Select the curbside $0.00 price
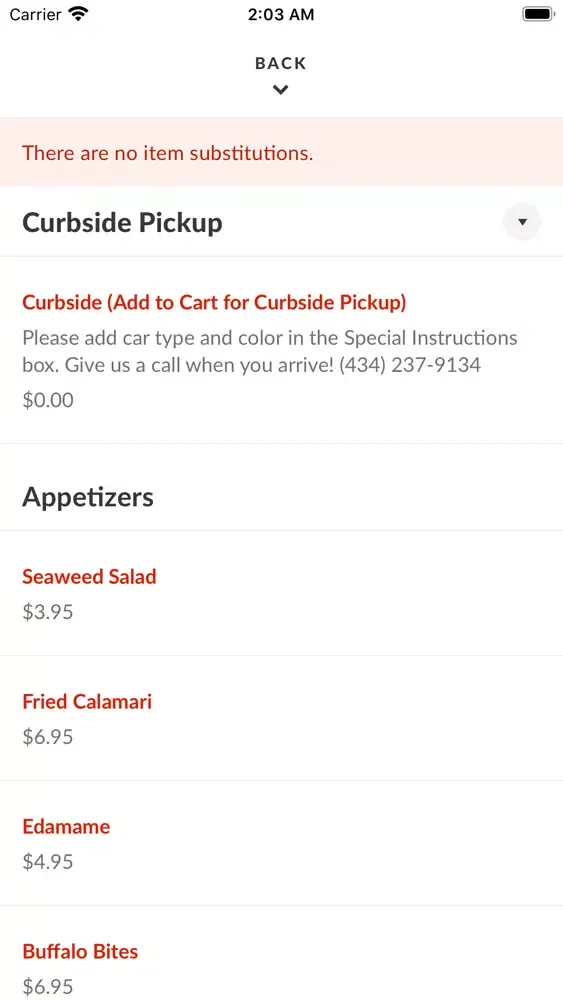This screenshot has width=563, height=1000. pyautogui.click(x=48, y=401)
